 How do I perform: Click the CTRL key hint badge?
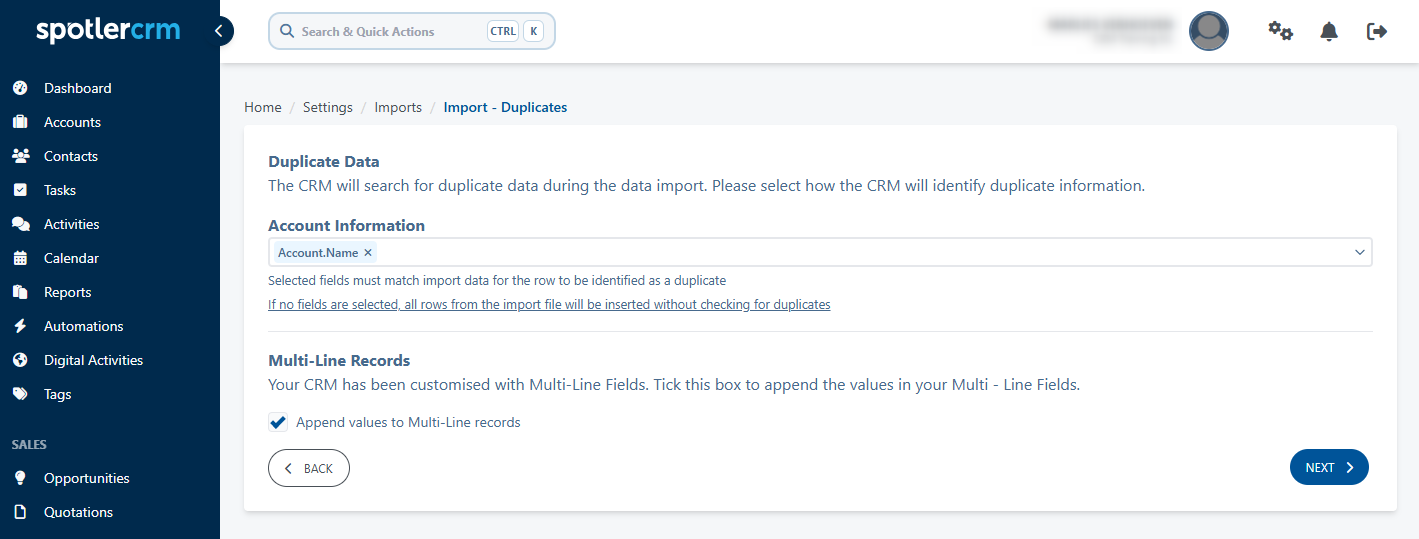503,31
